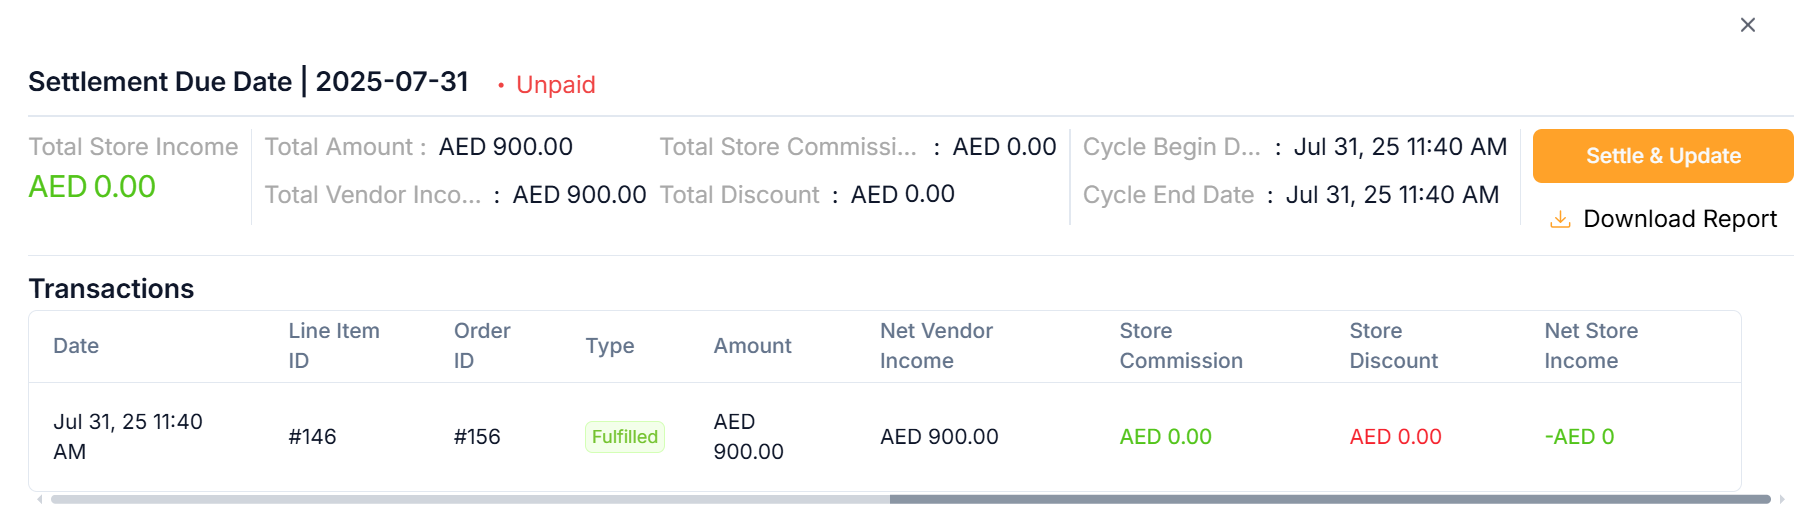1820x523 pixels.
Task: Click the download report icon
Action: (x=1559, y=219)
